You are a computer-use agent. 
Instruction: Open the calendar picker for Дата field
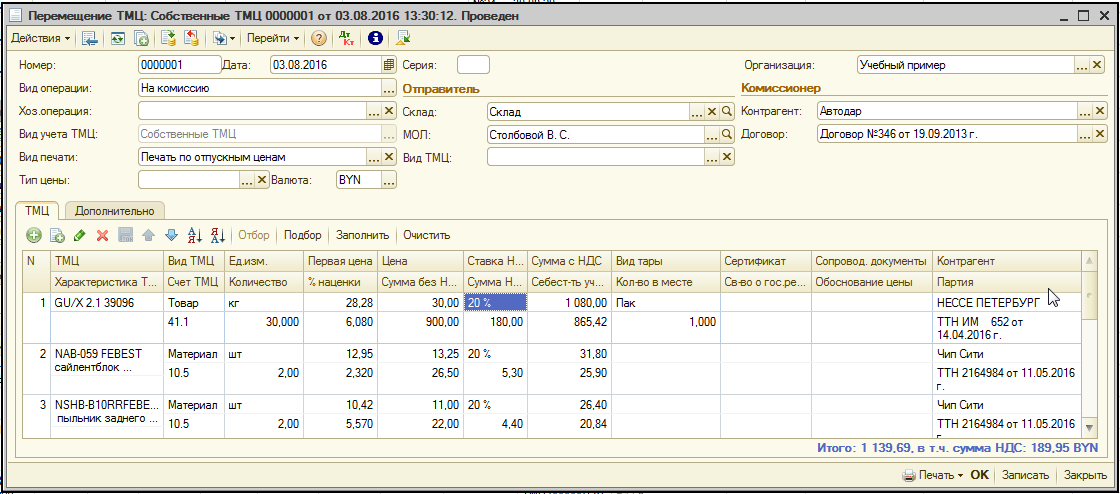(x=389, y=65)
